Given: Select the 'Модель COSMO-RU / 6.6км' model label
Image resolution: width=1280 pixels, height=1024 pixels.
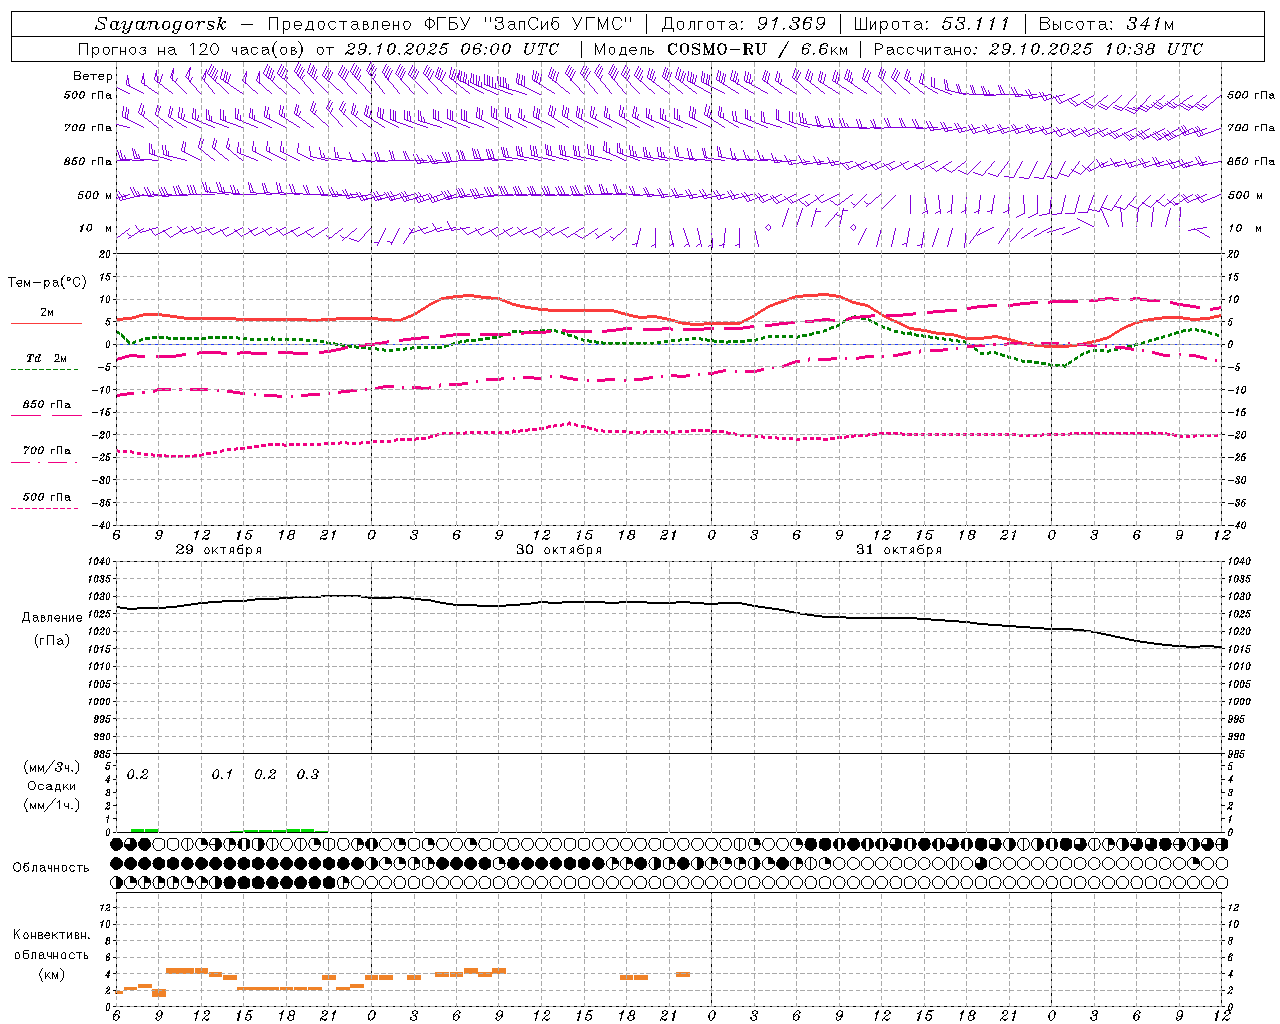Looking at the screenshot, I should tap(721, 49).
